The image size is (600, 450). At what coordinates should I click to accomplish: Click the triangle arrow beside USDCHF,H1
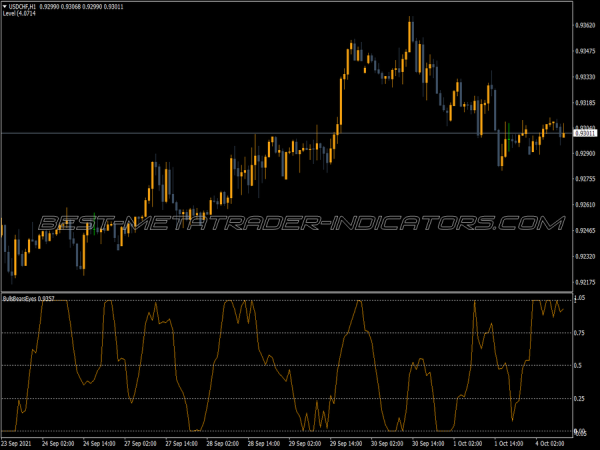tap(5, 7)
